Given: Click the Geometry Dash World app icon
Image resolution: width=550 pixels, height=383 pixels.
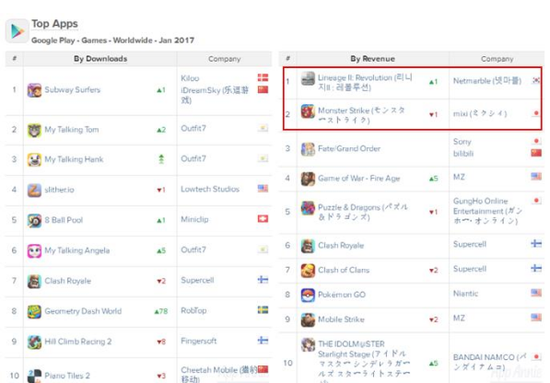Looking at the screenshot, I should 34,311.
